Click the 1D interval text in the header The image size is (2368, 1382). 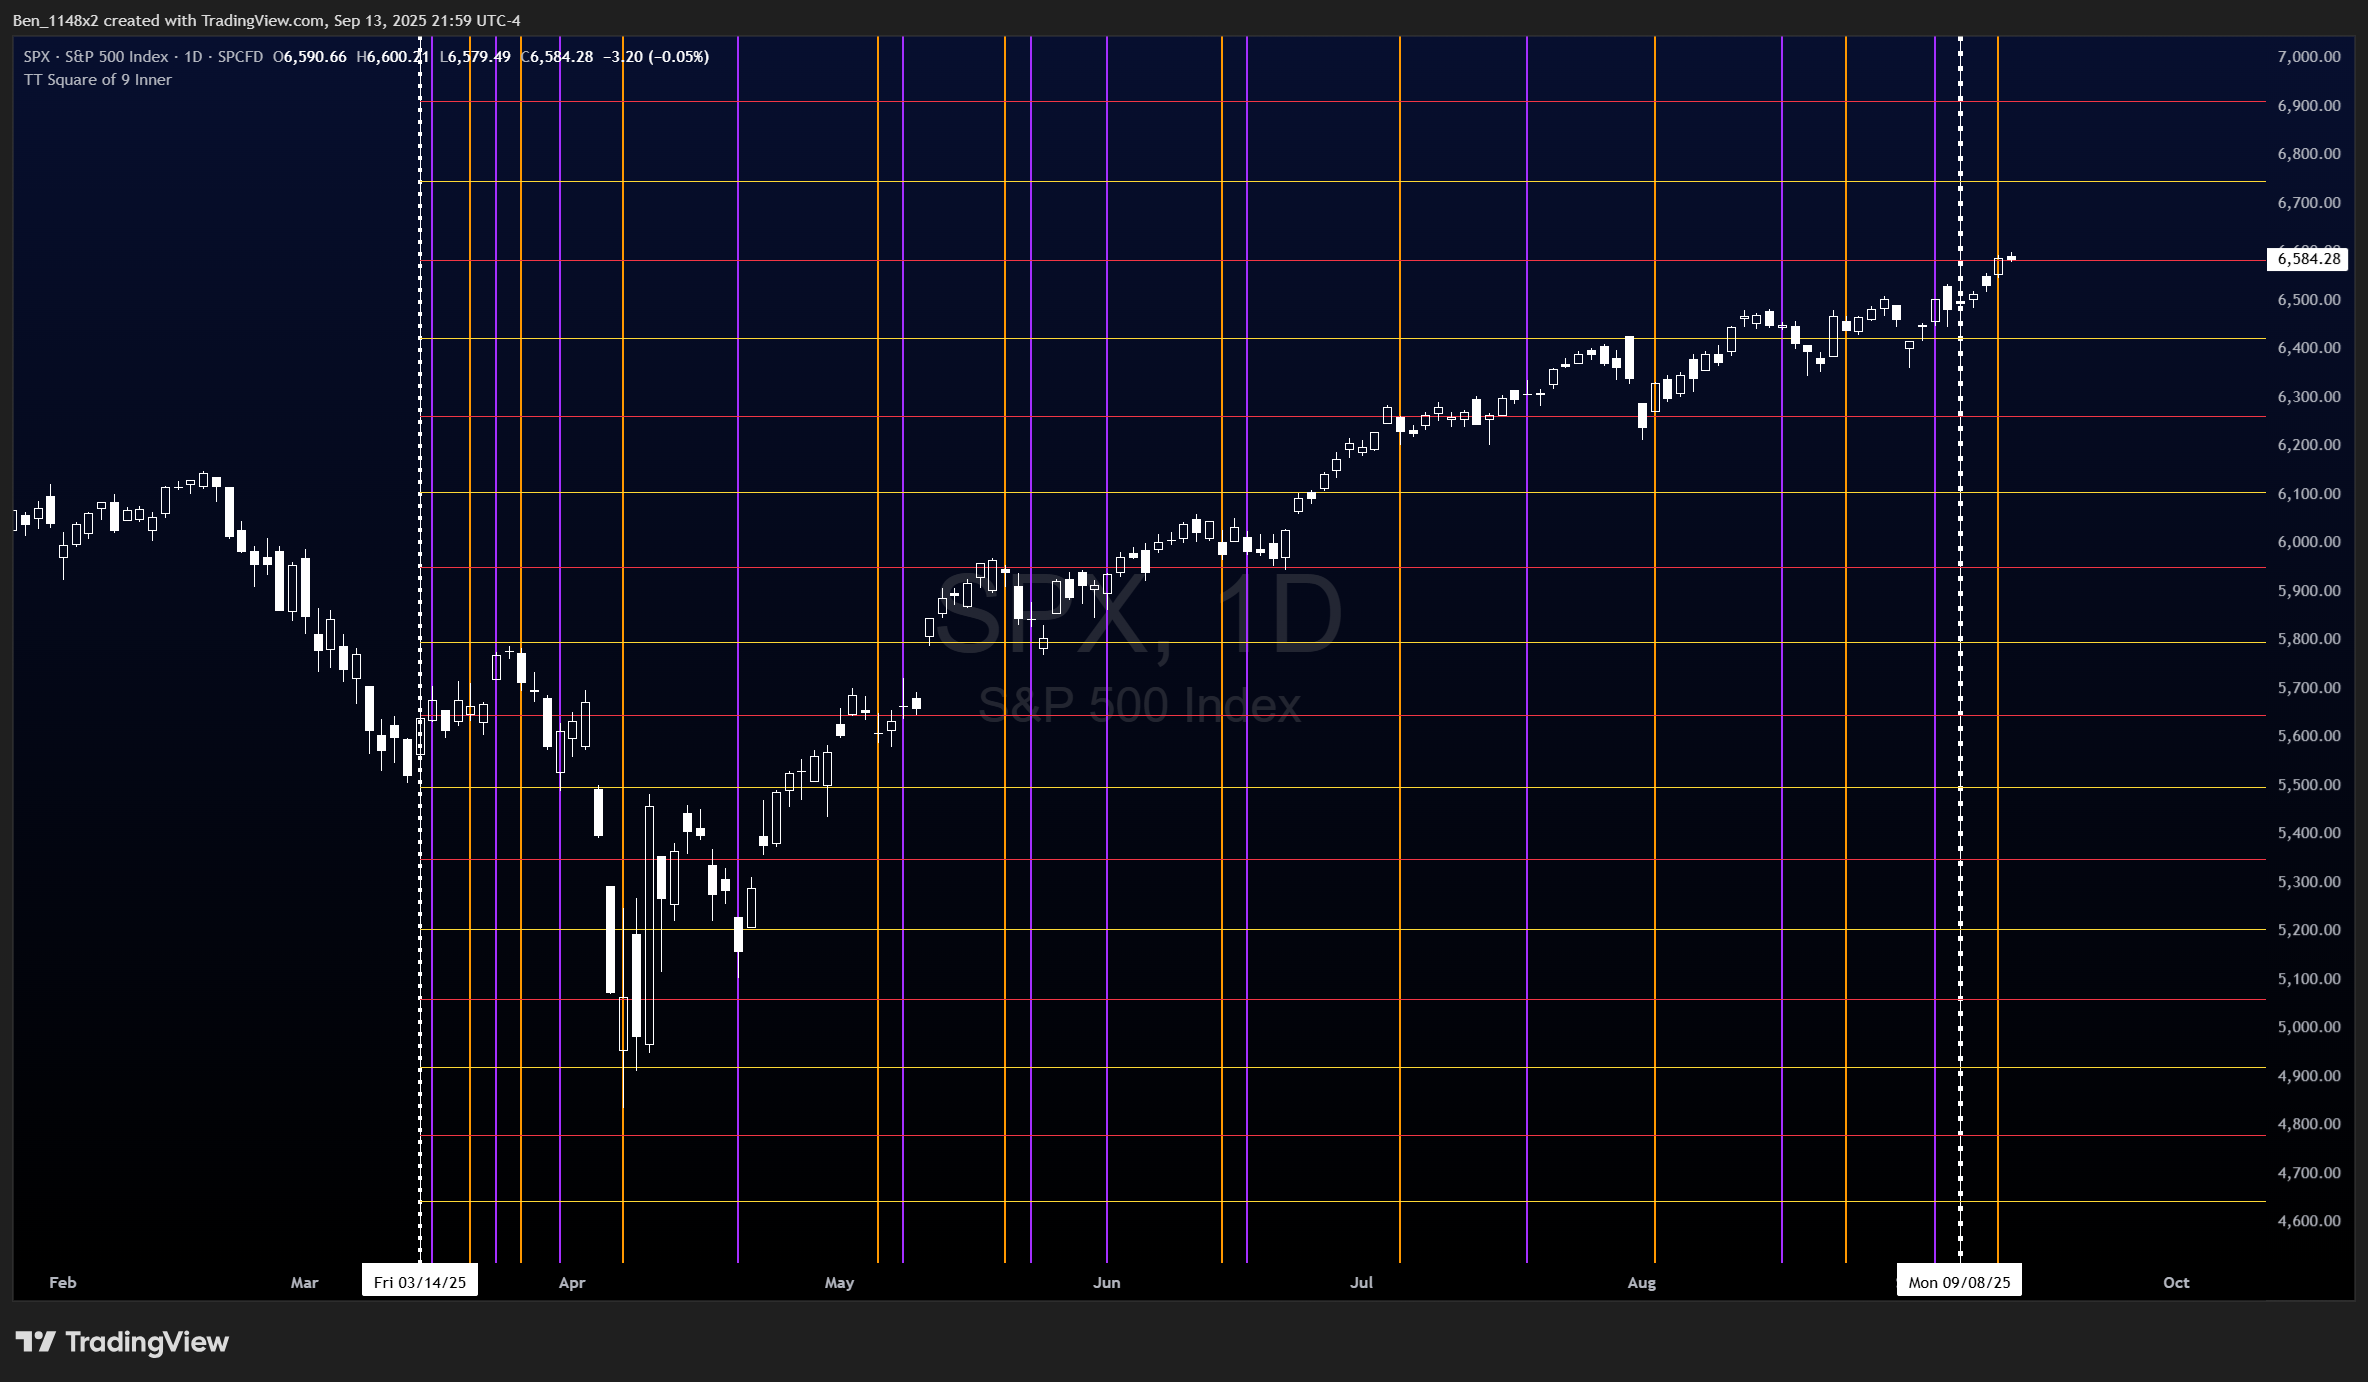point(193,57)
